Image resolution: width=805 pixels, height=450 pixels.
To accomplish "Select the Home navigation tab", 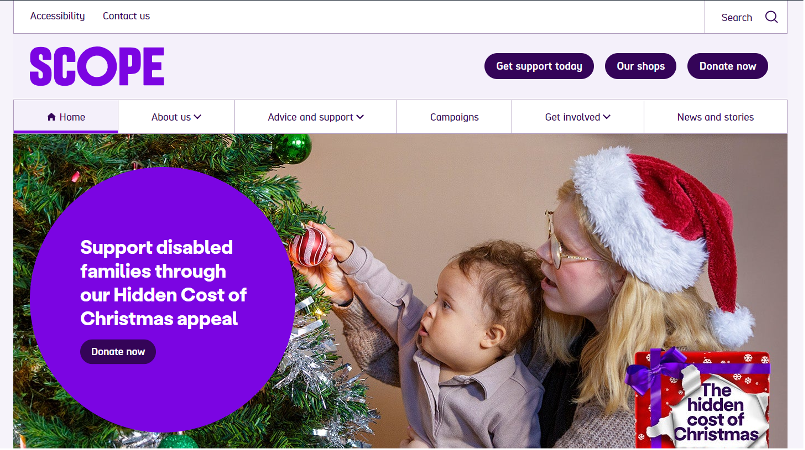I will tap(66, 117).
